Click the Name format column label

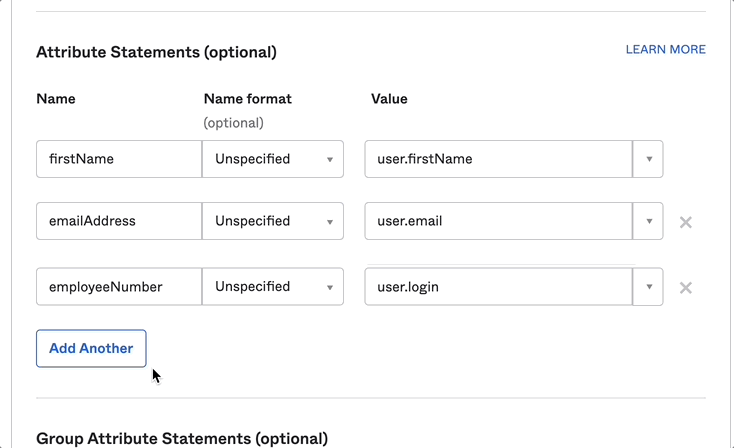(247, 99)
